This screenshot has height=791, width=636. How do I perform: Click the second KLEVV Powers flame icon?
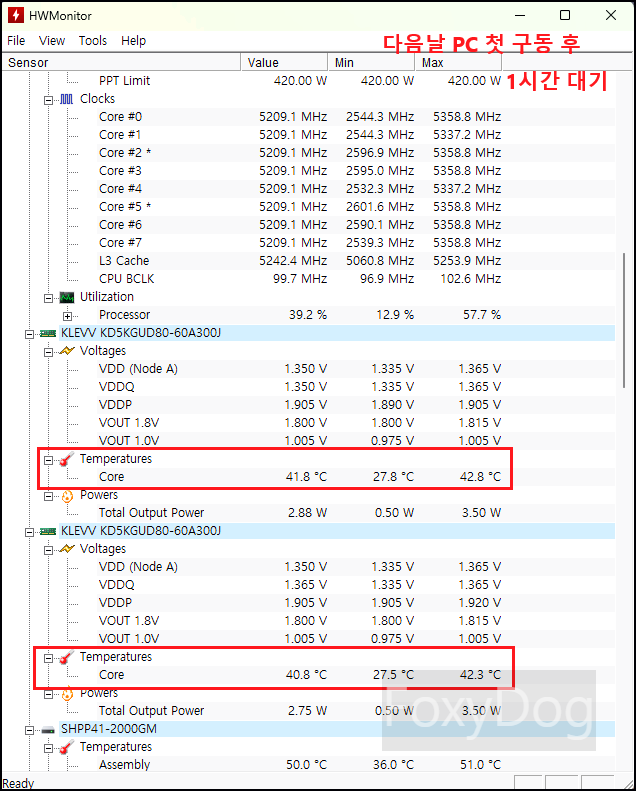click(67, 694)
